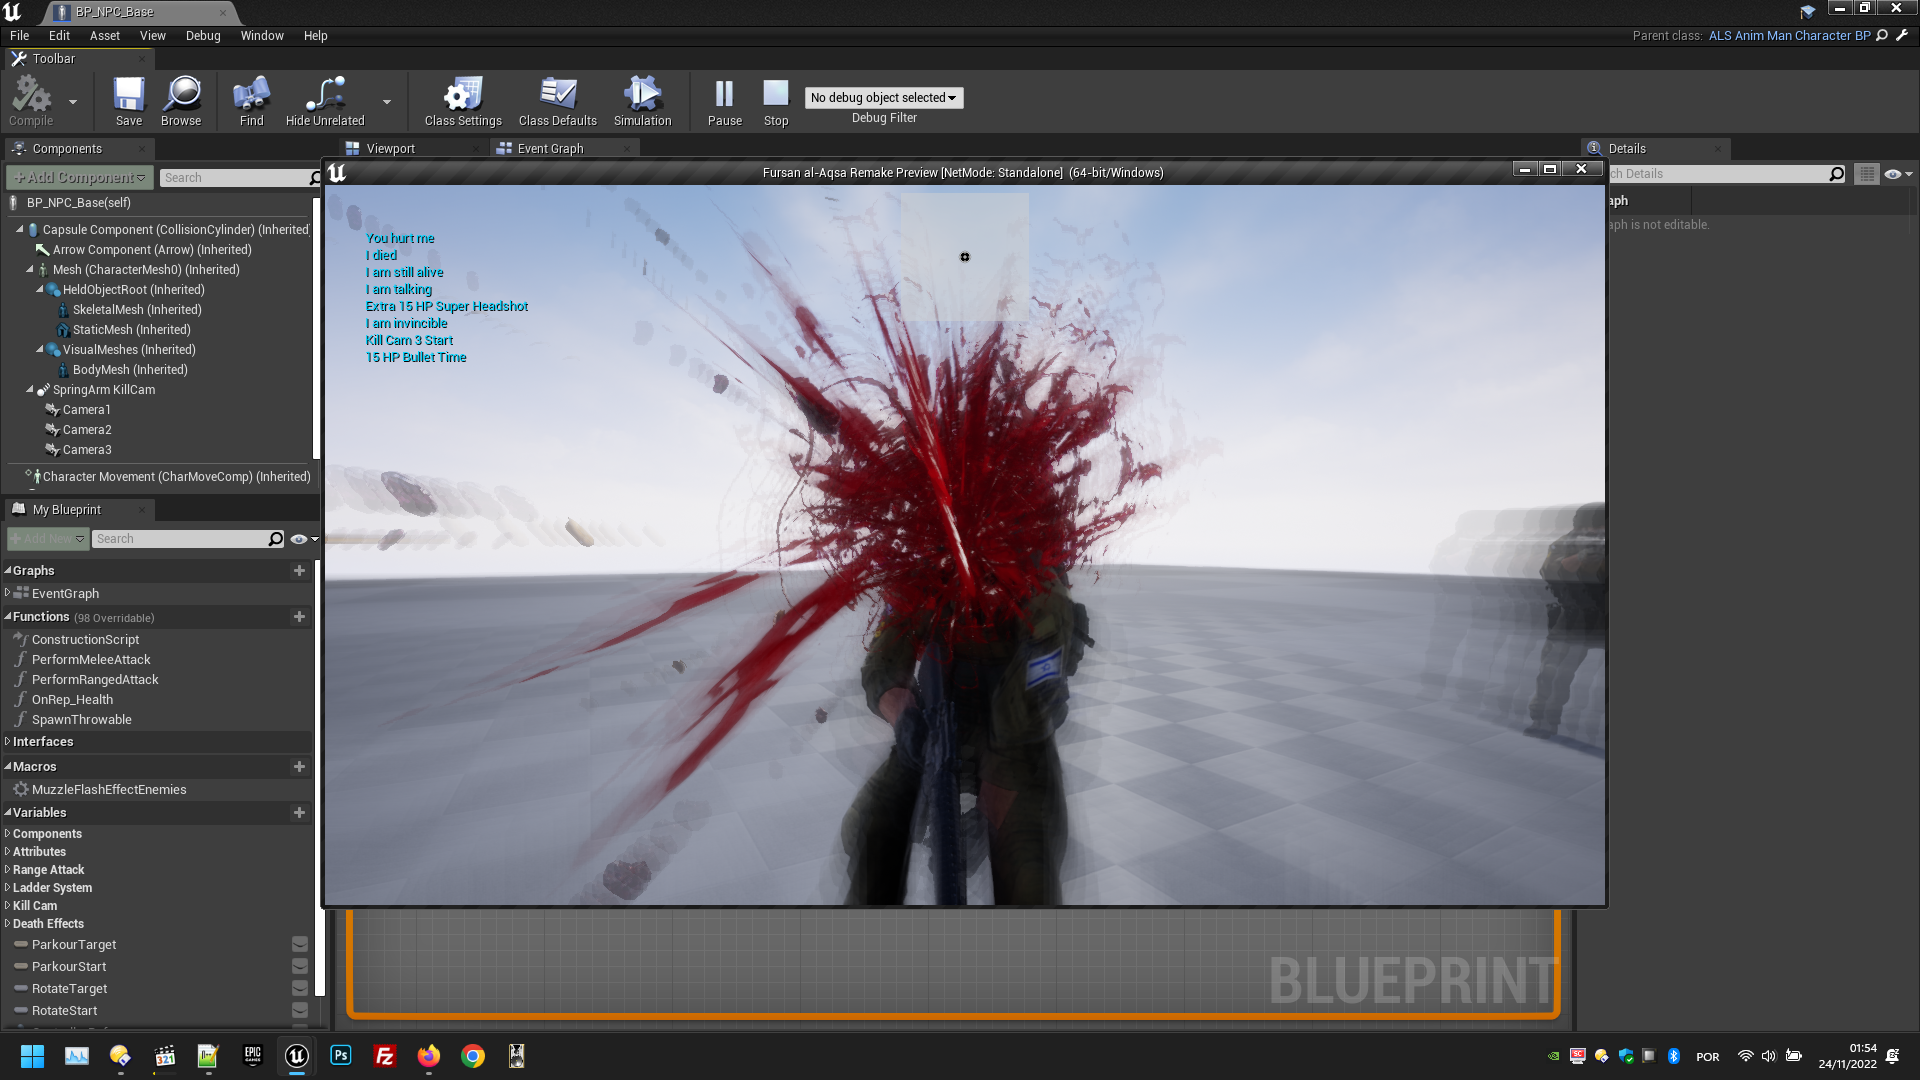The width and height of the screenshot is (1920, 1080).
Task: Add new macro with plus button
Action: tap(299, 766)
